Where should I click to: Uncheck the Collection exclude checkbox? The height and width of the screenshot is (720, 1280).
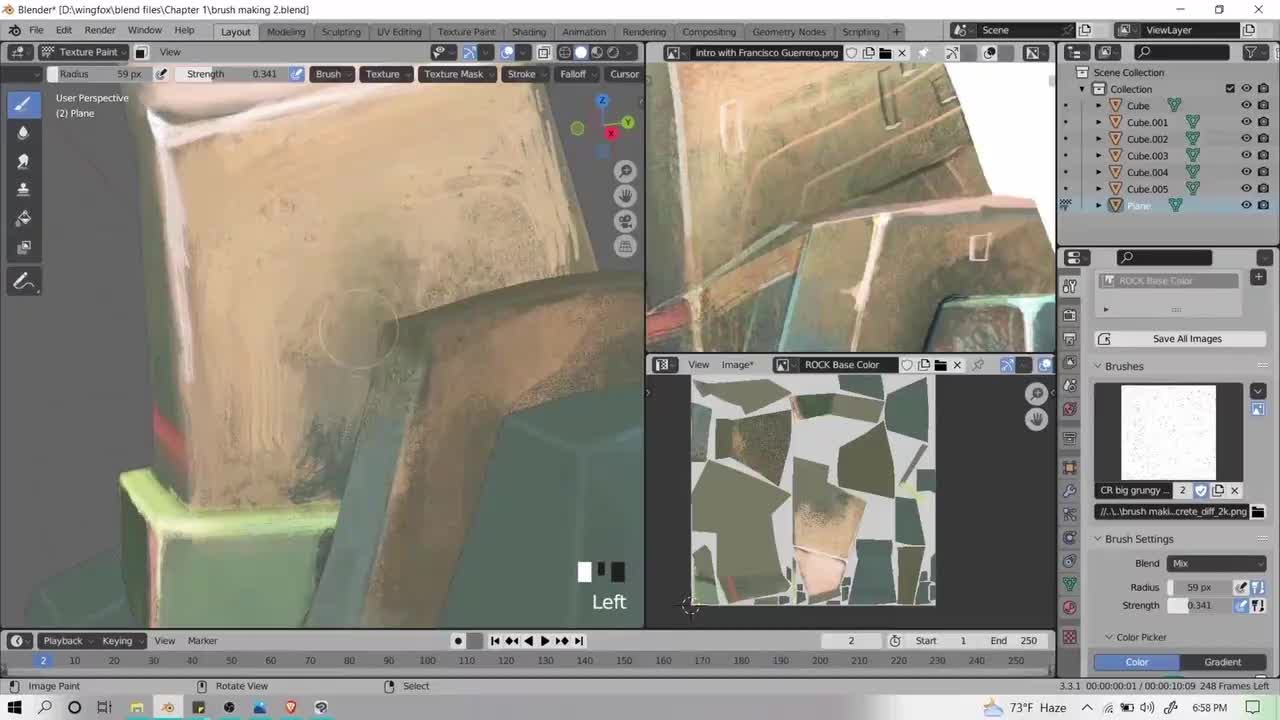click(1230, 89)
